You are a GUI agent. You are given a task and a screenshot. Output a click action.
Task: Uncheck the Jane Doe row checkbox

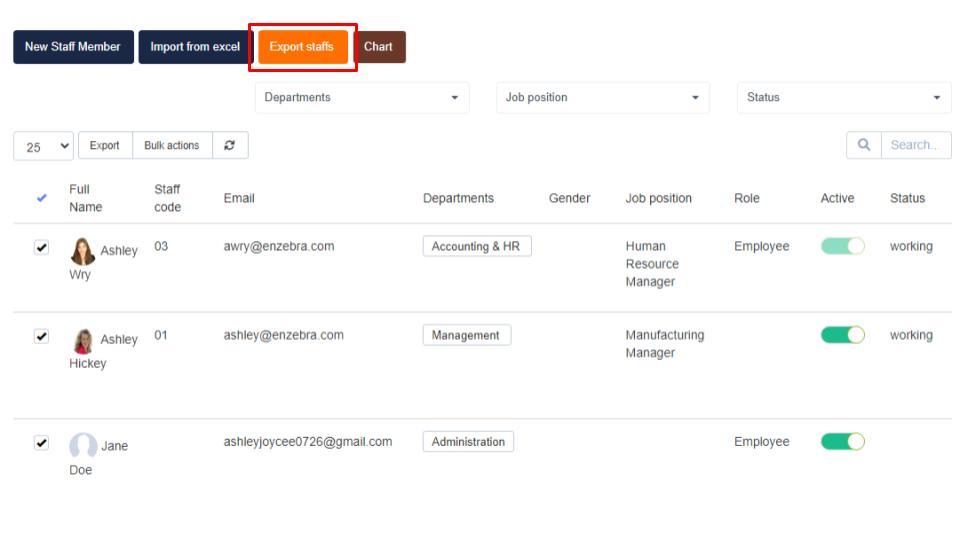pyautogui.click(x=42, y=443)
